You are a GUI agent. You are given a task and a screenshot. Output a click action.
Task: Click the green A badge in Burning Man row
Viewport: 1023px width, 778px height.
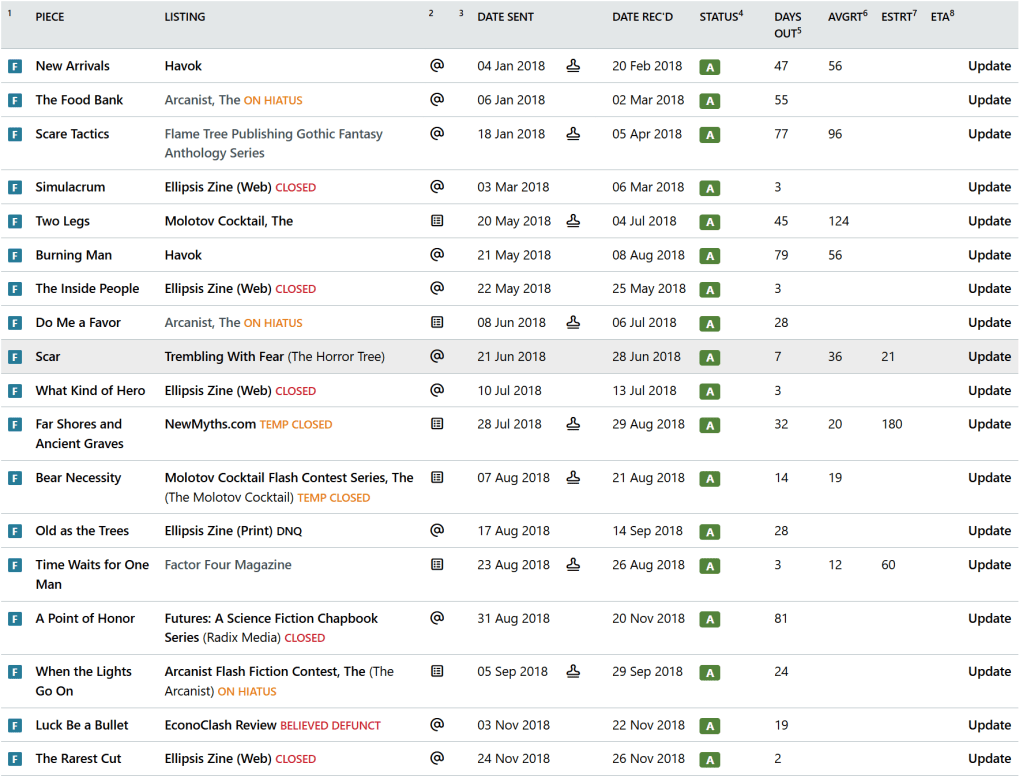coord(710,256)
